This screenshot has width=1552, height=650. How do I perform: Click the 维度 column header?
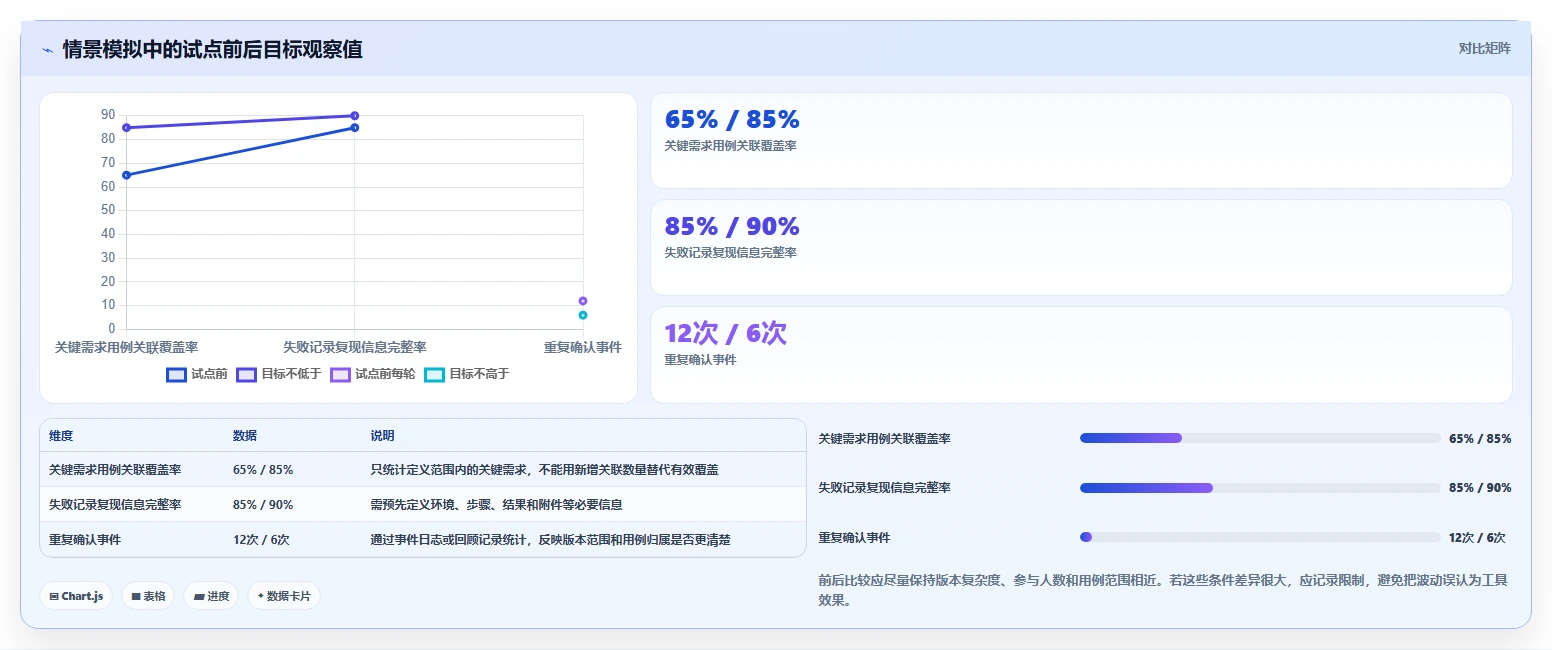[61, 436]
